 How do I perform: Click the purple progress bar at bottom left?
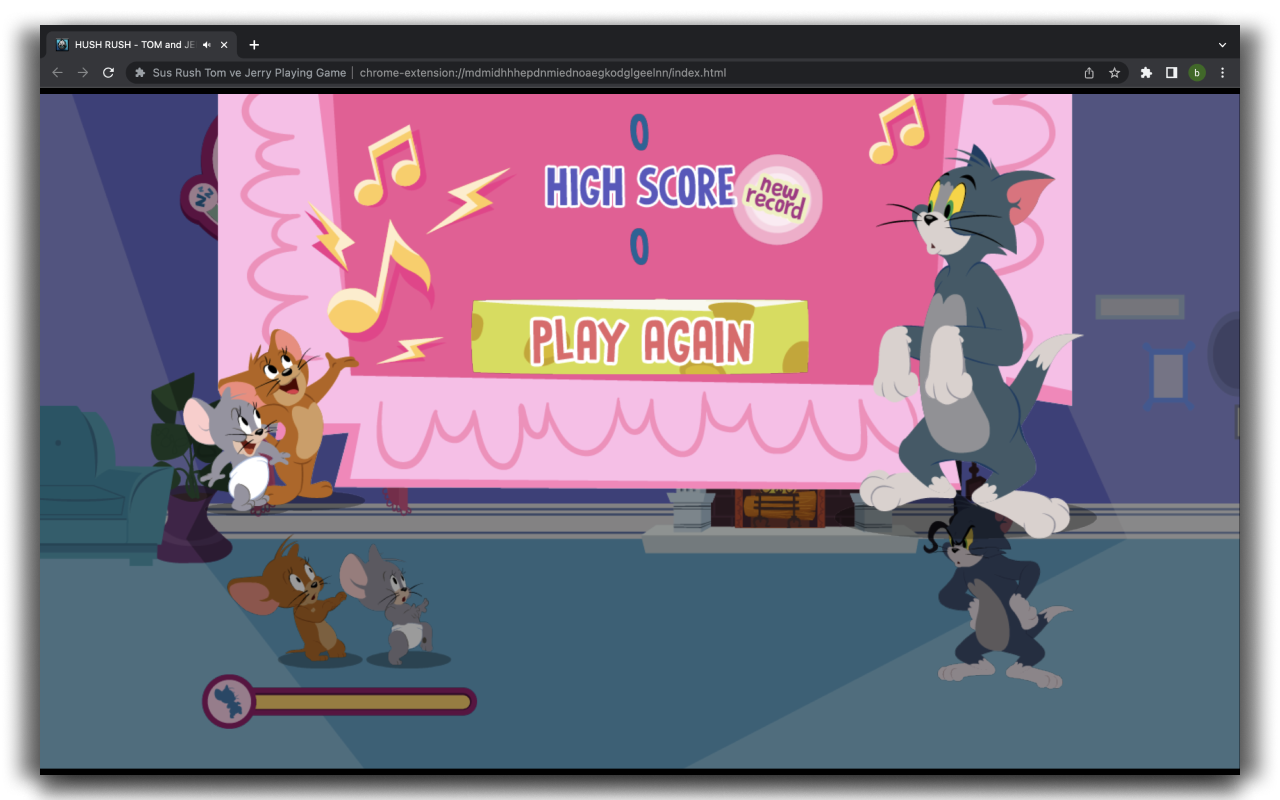(360, 701)
